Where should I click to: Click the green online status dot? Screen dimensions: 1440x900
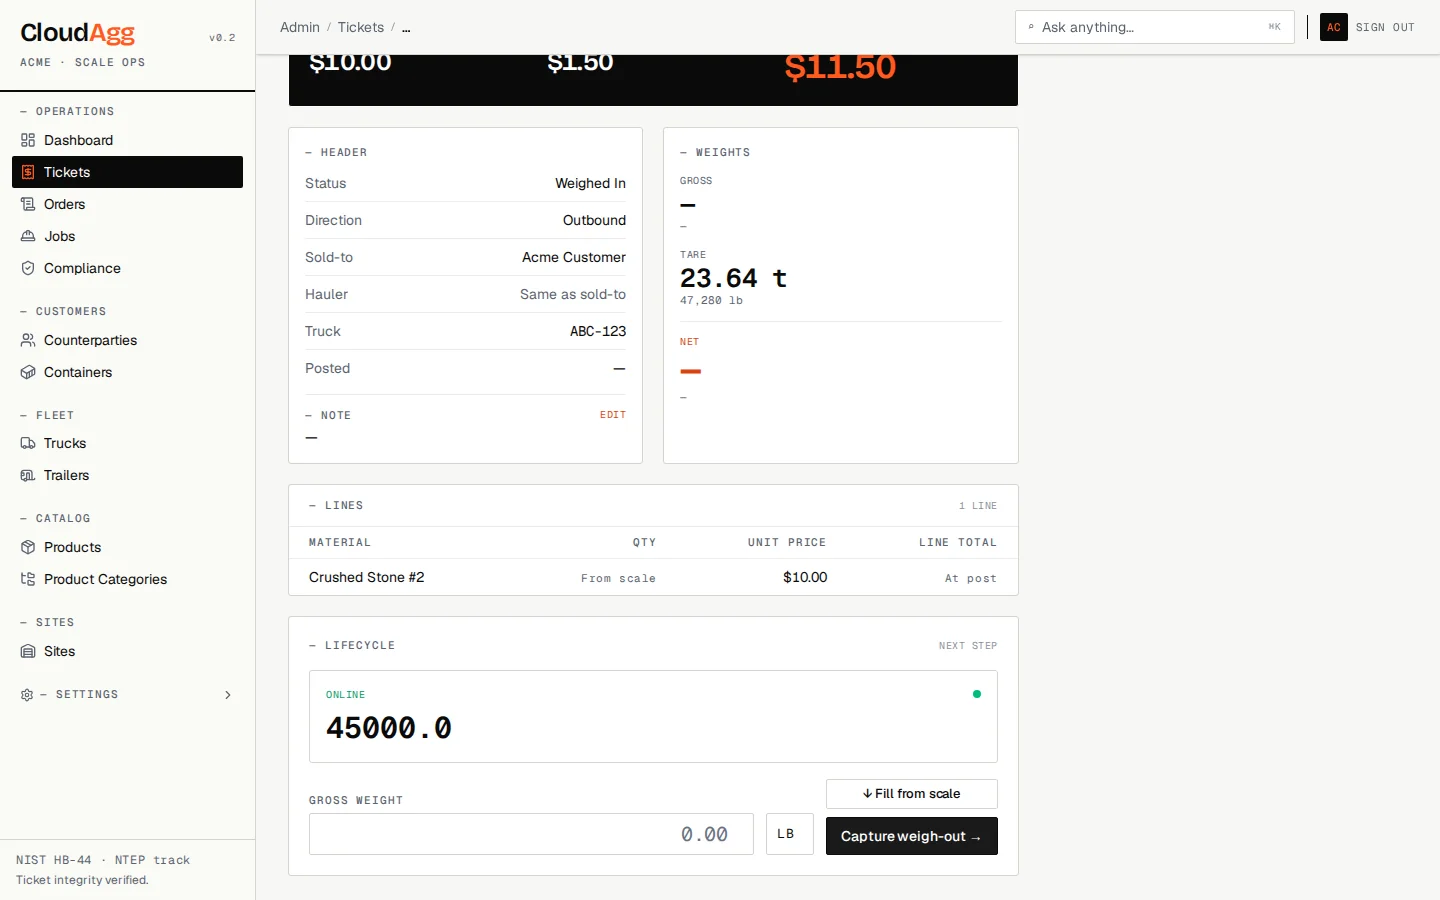[x=977, y=694]
